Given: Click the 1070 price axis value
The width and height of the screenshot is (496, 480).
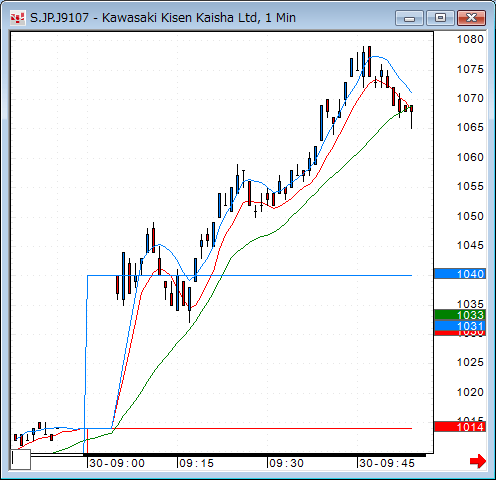Looking at the screenshot, I should (470, 98).
